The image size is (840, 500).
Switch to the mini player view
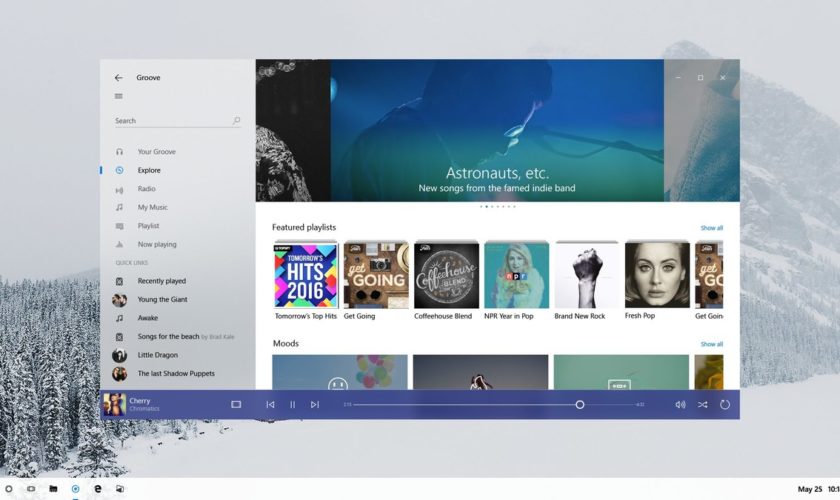[236, 405]
